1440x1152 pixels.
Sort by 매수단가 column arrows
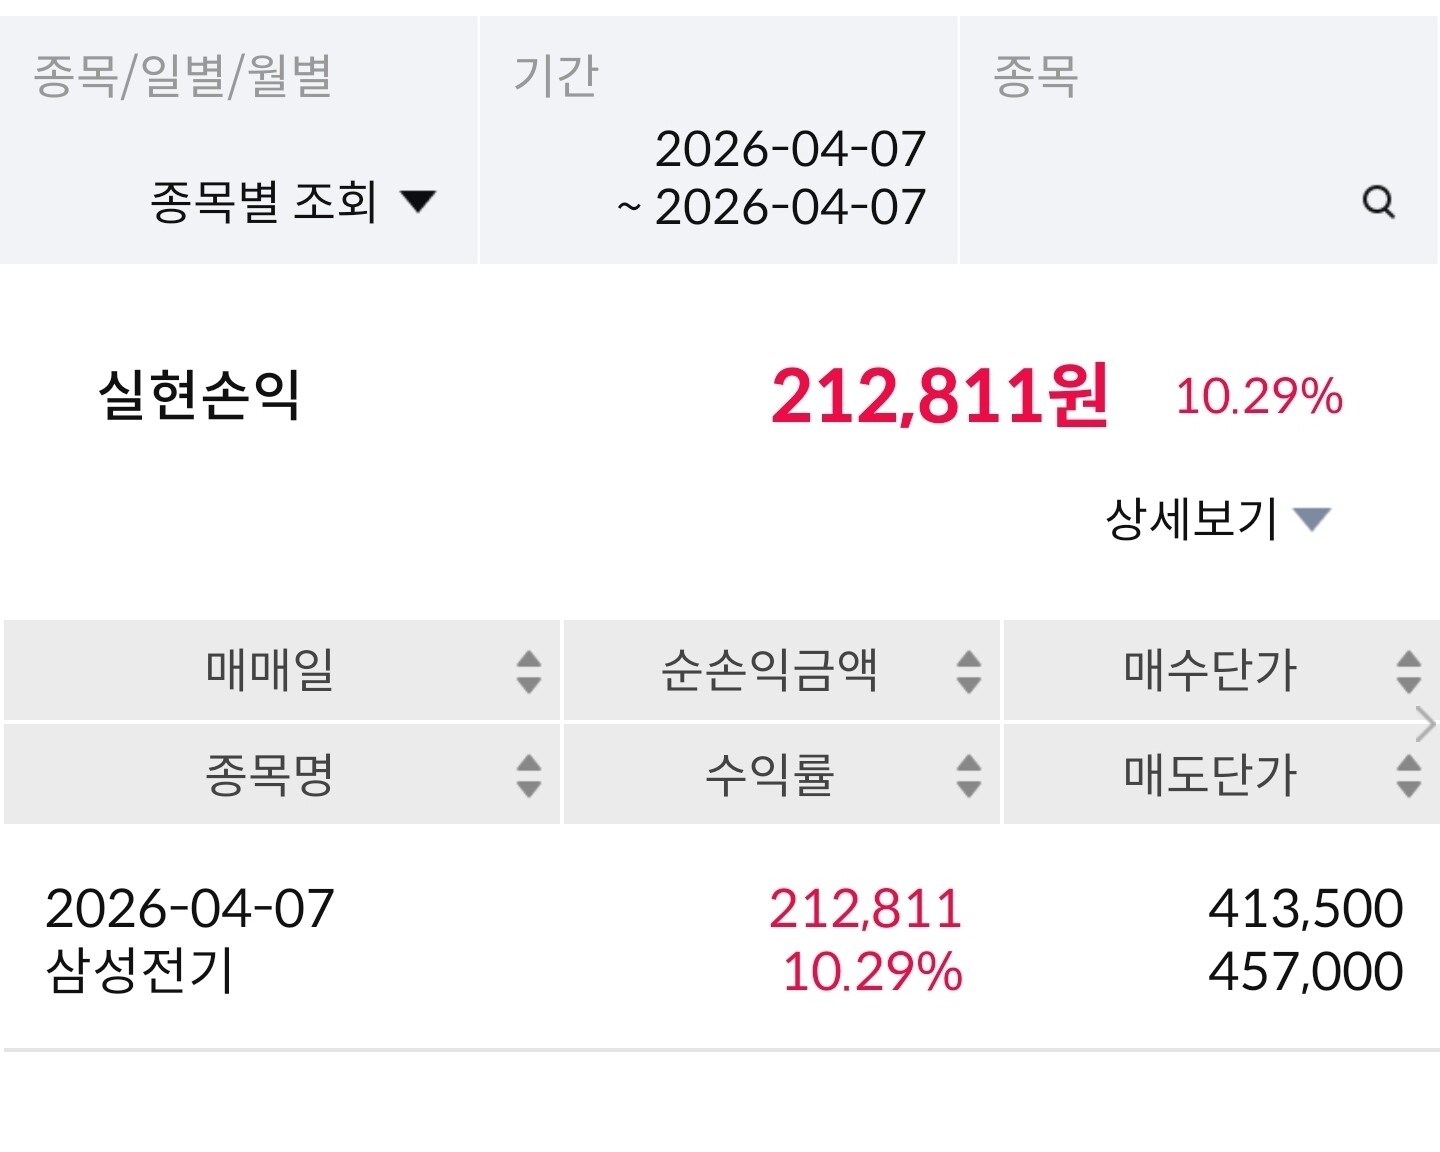(1408, 671)
